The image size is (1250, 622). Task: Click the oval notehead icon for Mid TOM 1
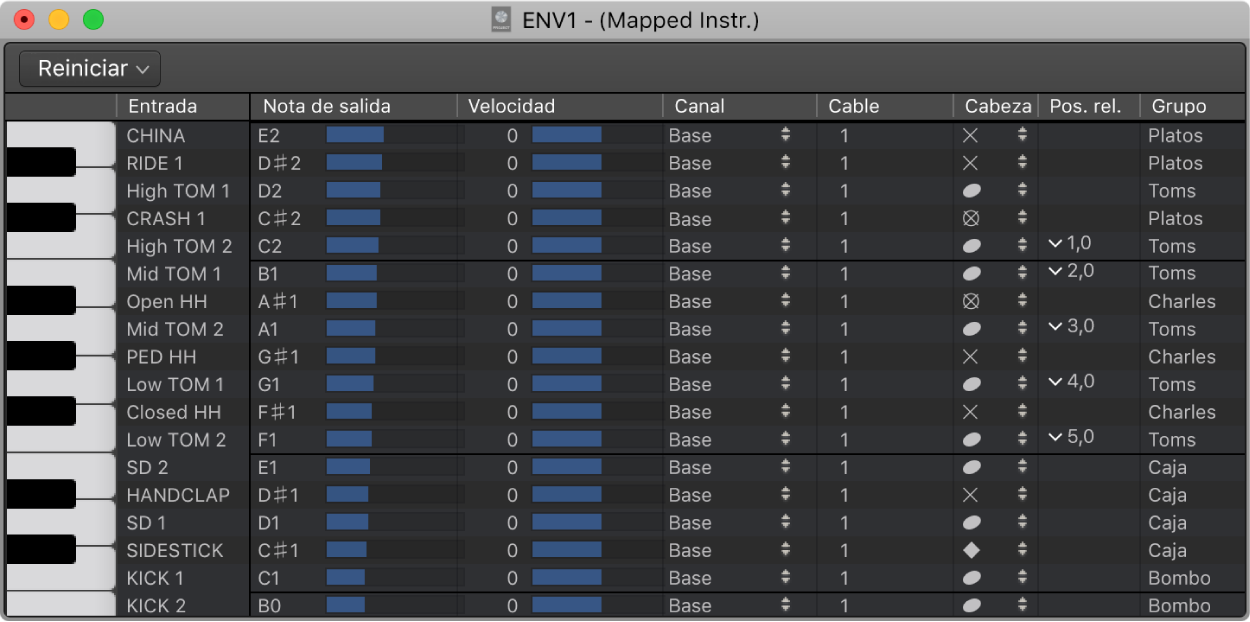click(x=970, y=274)
